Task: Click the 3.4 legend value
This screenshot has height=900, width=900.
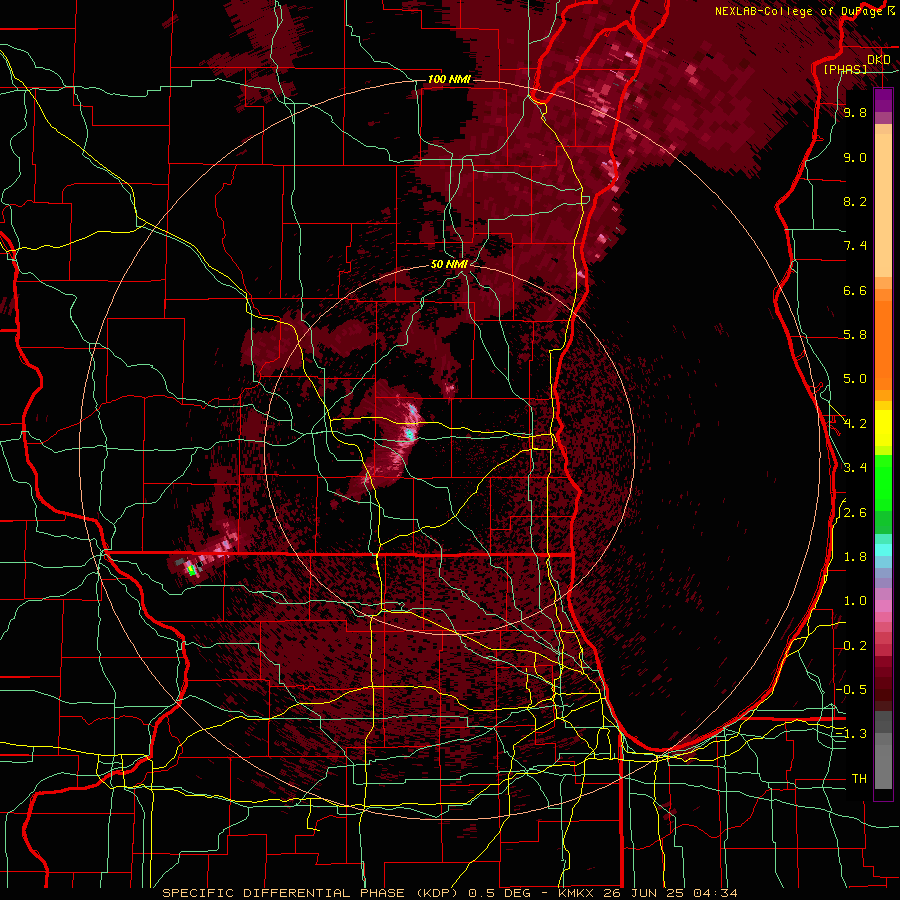Action: point(855,468)
